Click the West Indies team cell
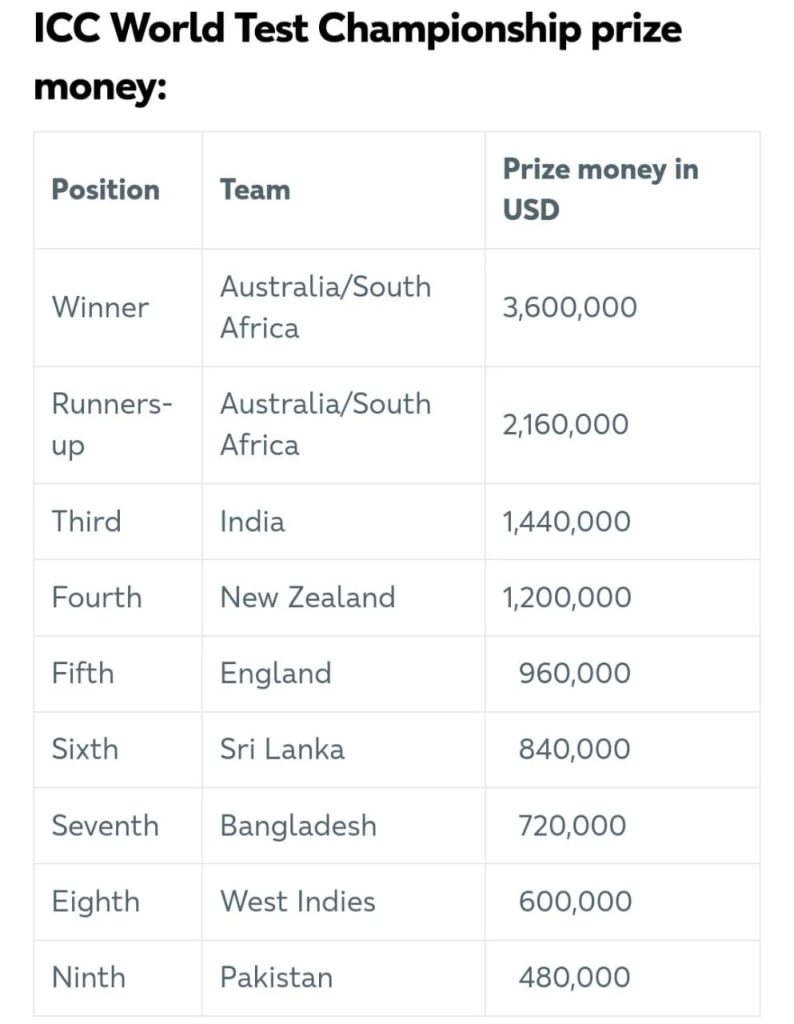Screen dimensions: 794x1024 [x=297, y=902]
